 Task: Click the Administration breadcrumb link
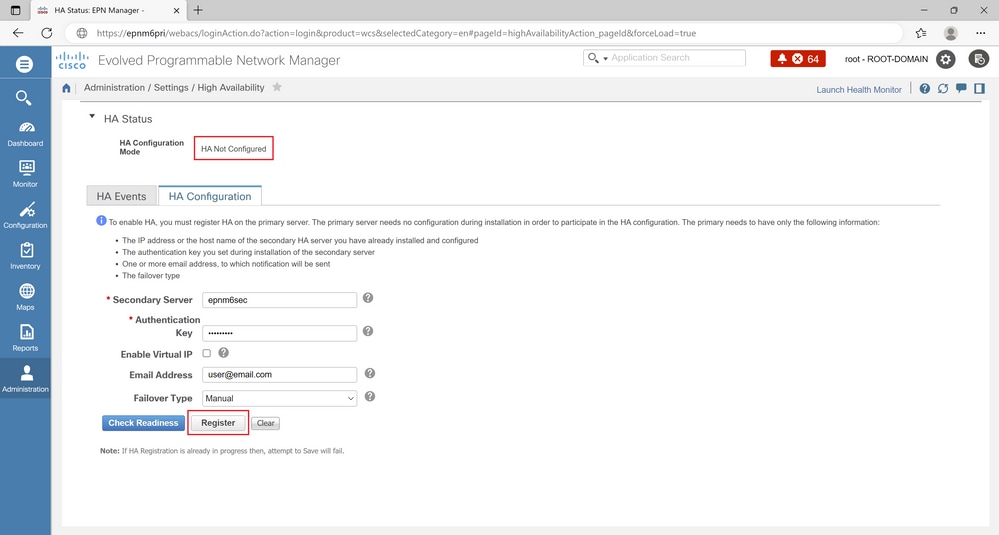coord(115,87)
